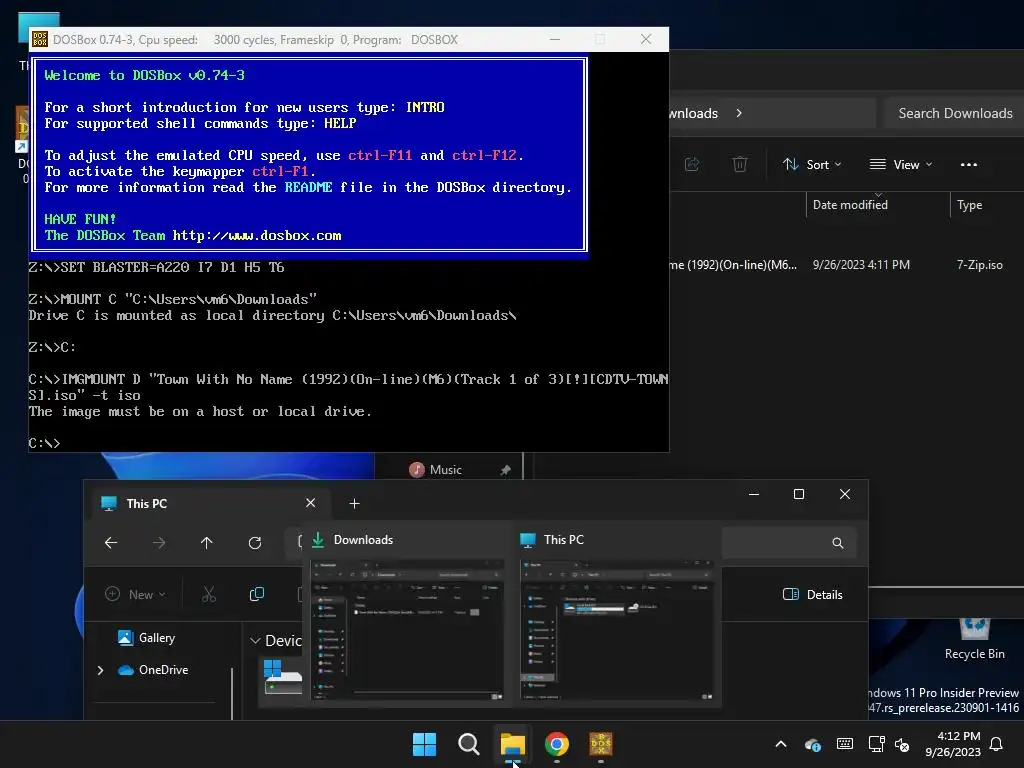Click the network display tray icon

pos(876,744)
